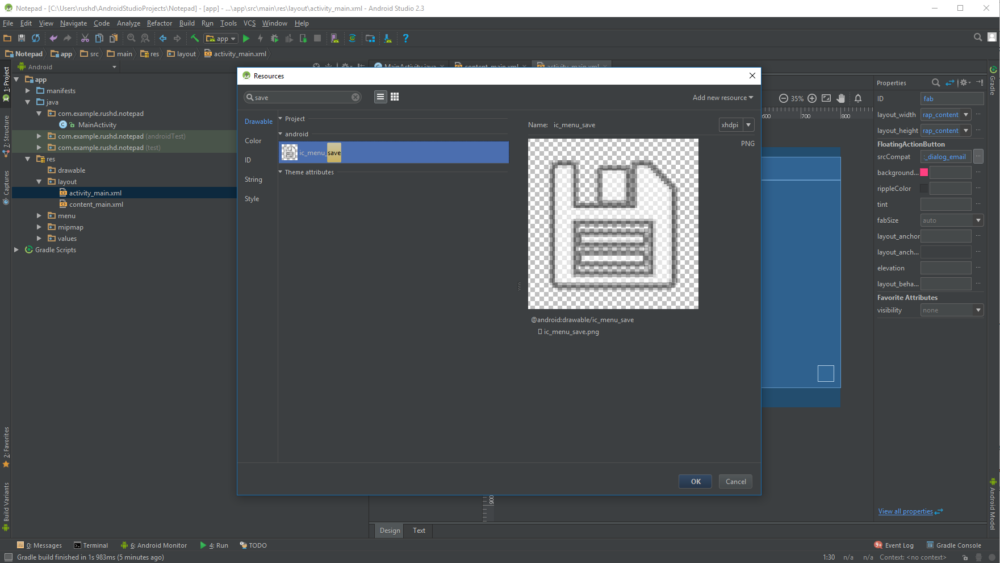1000x563 pixels.
Task: Toggle expert properties view arrows icon
Action: point(951,83)
